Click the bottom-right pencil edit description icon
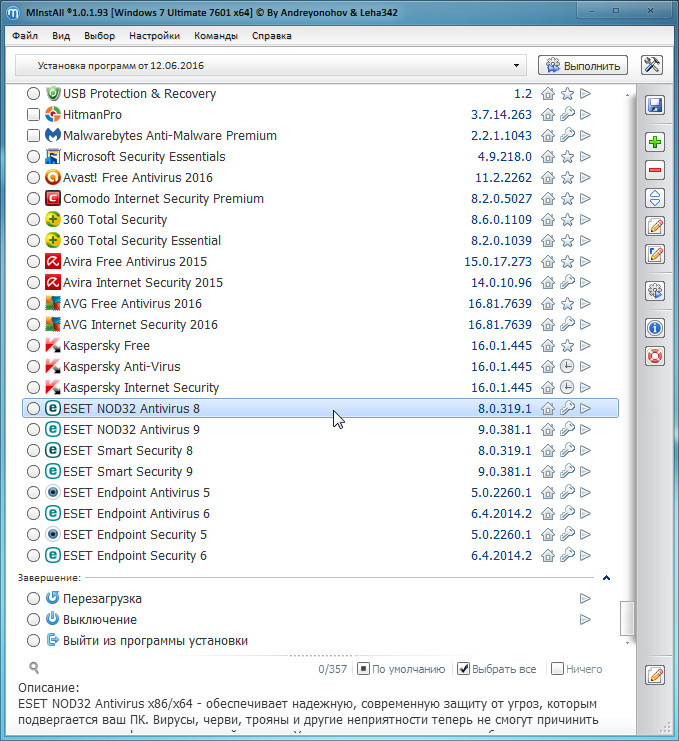Viewport: 679px width, 741px height. tap(655, 674)
